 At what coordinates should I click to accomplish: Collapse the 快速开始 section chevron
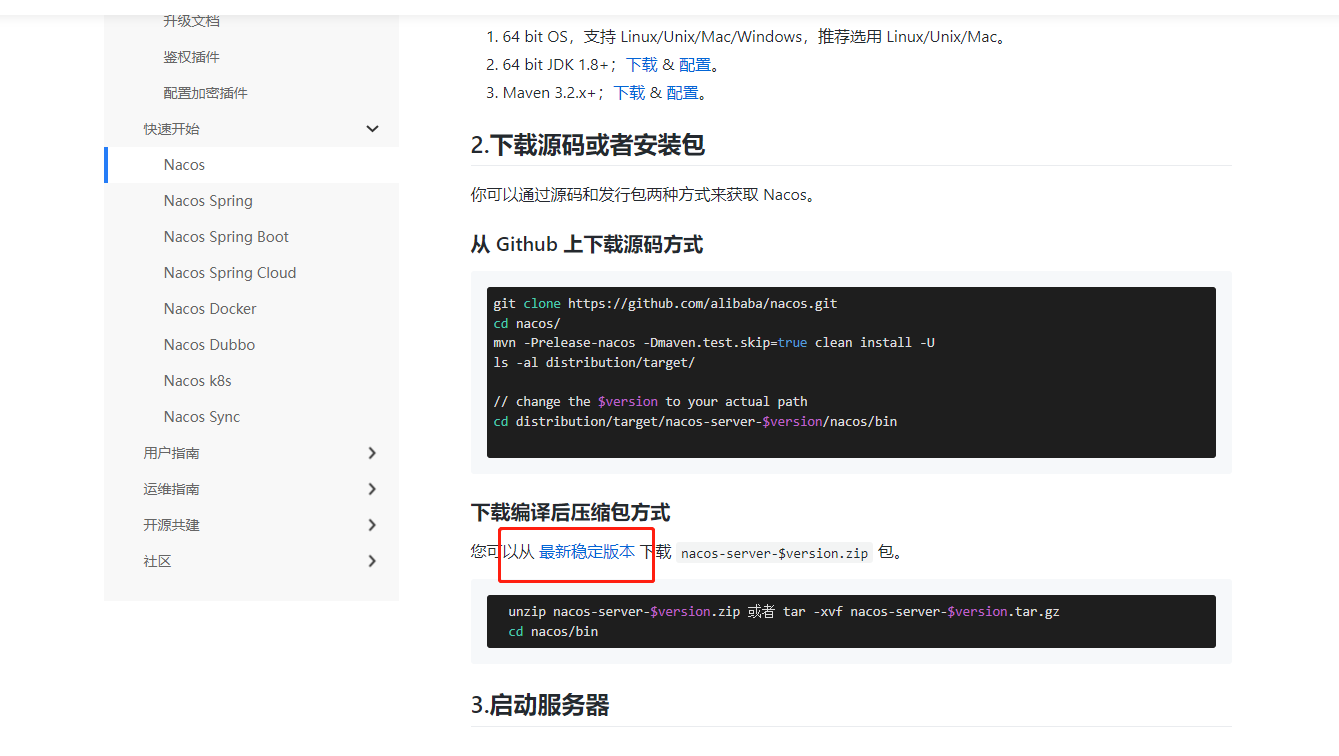pos(372,129)
